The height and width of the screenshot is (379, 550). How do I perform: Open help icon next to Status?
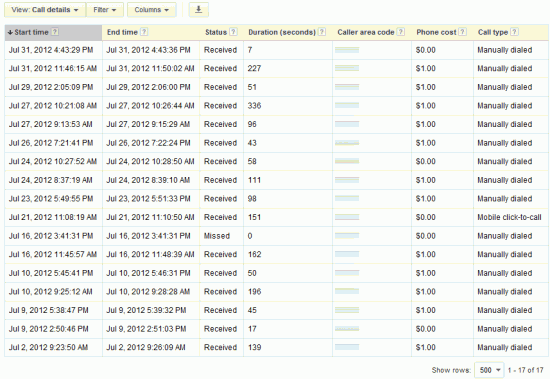(233, 32)
